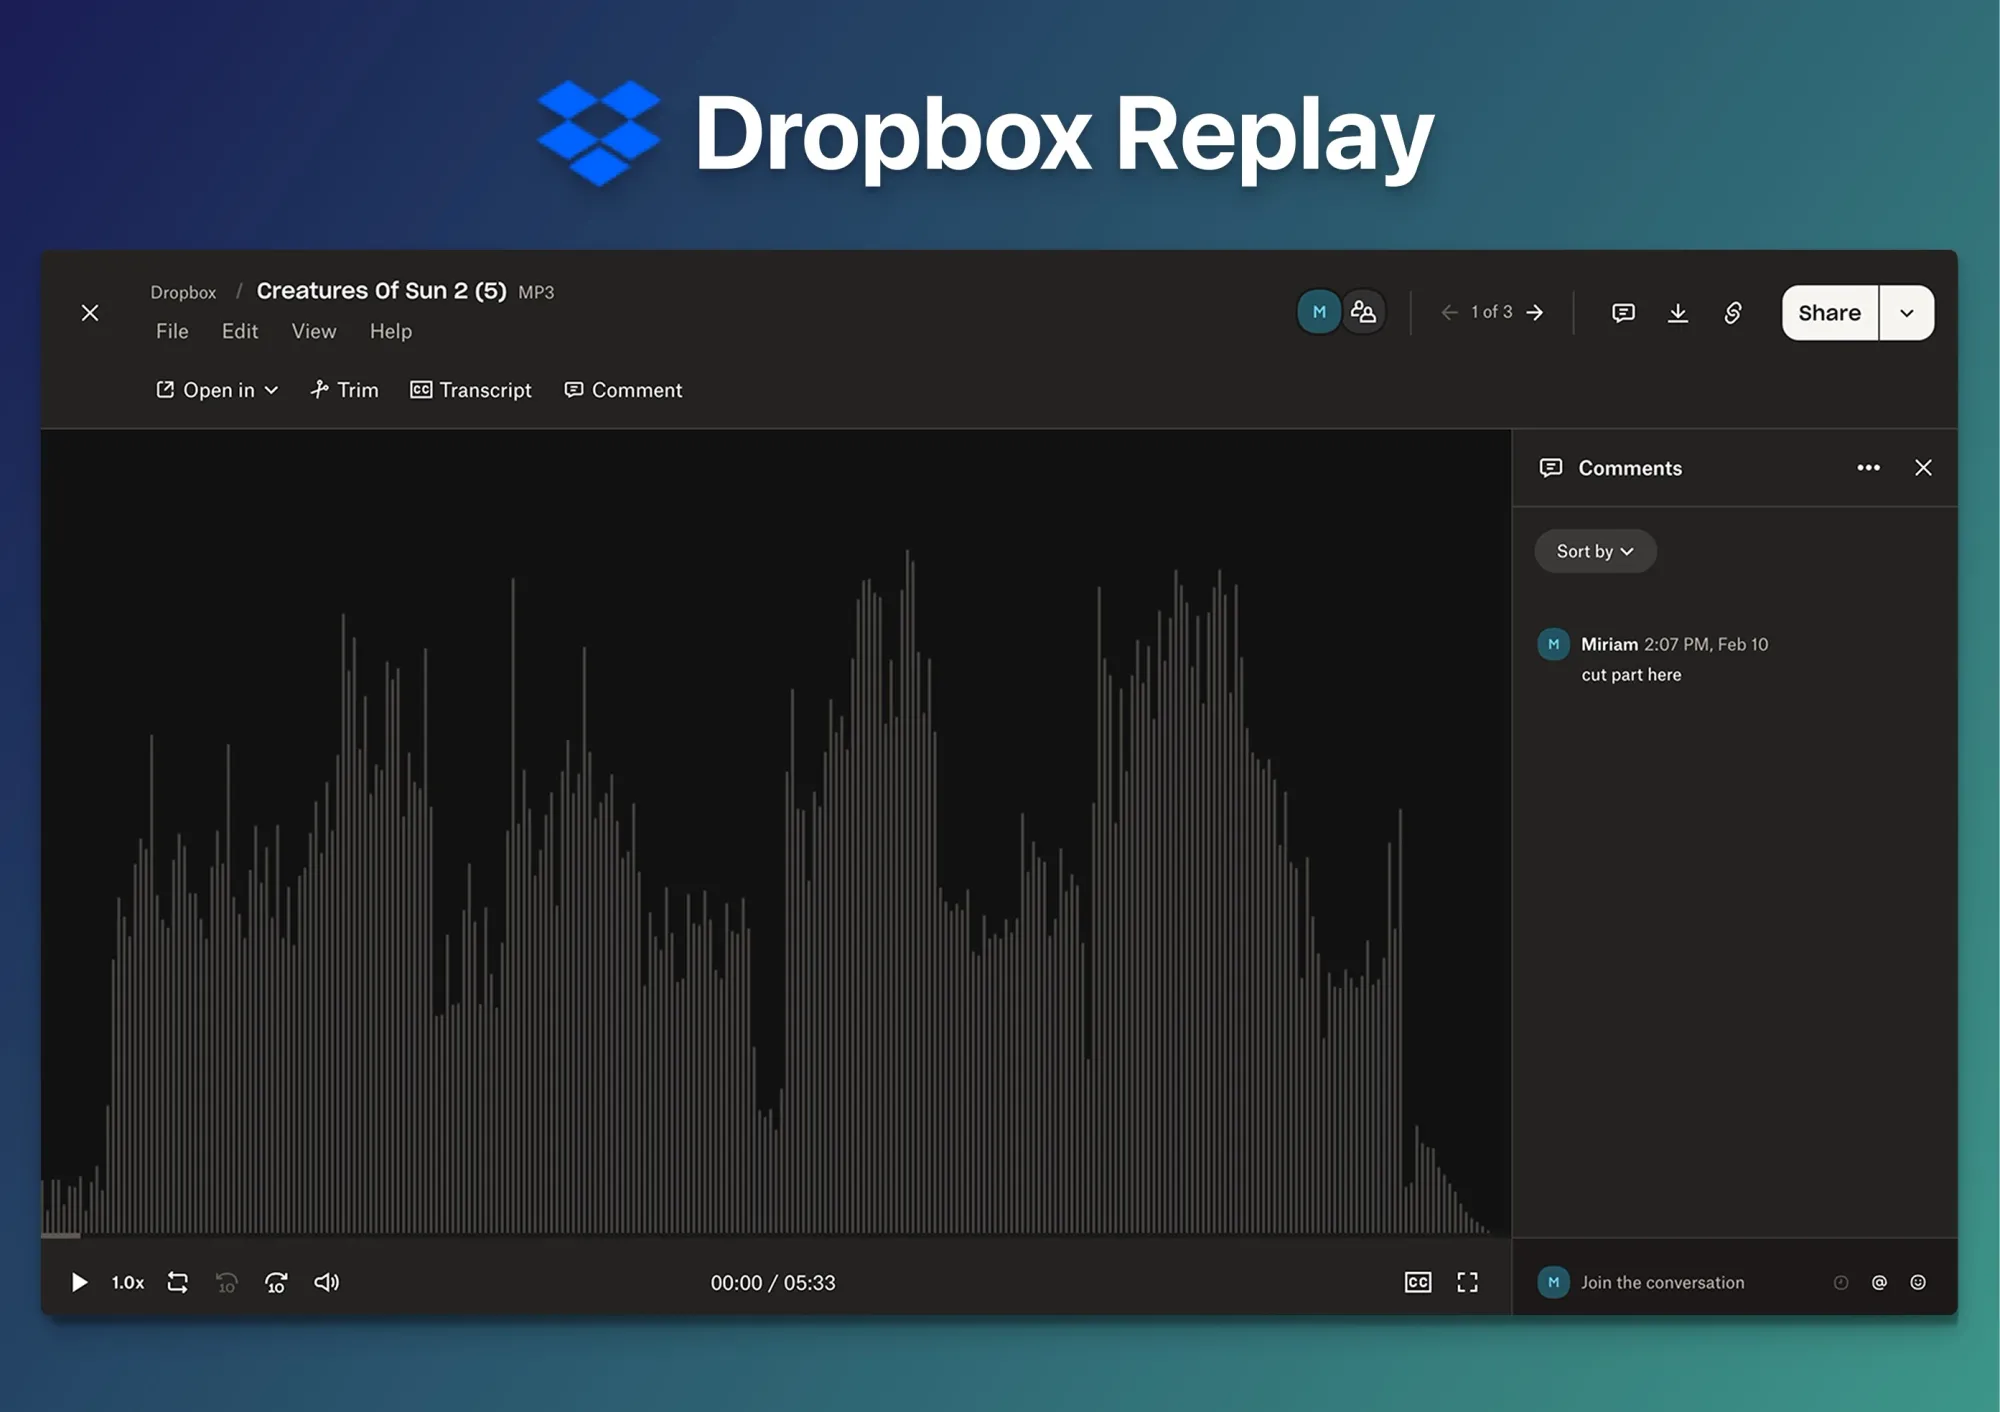Open the Edit menu
This screenshot has width=2000, height=1412.
[x=239, y=331]
